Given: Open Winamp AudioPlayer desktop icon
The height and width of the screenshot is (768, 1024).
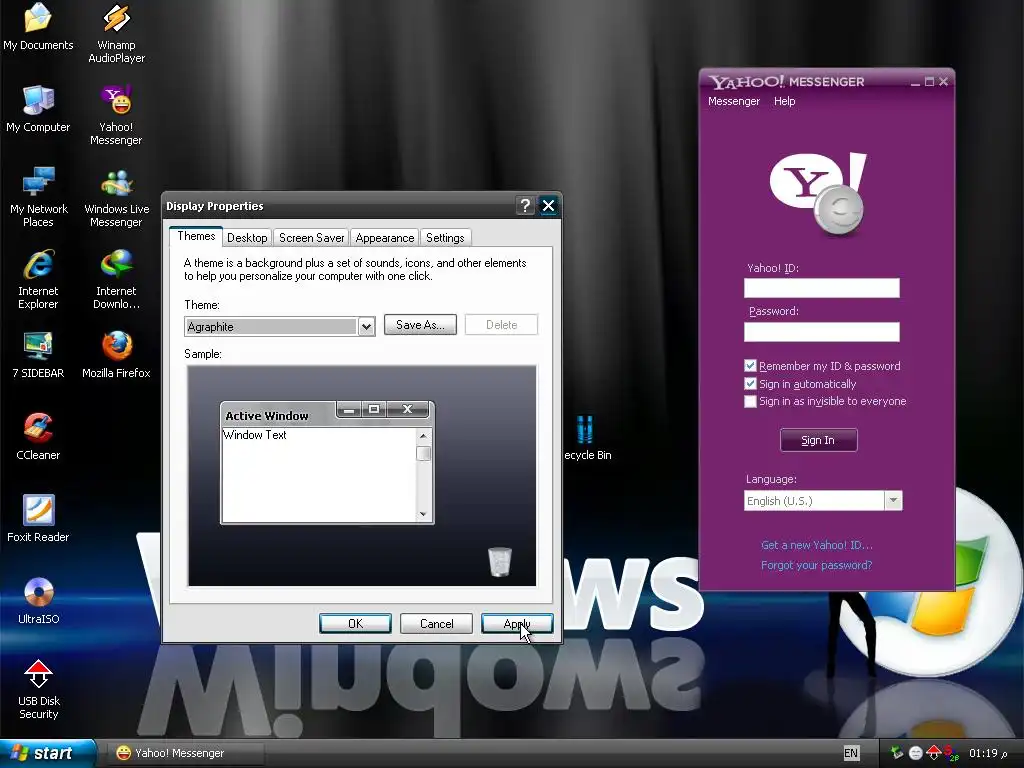Looking at the screenshot, I should click(x=116, y=33).
